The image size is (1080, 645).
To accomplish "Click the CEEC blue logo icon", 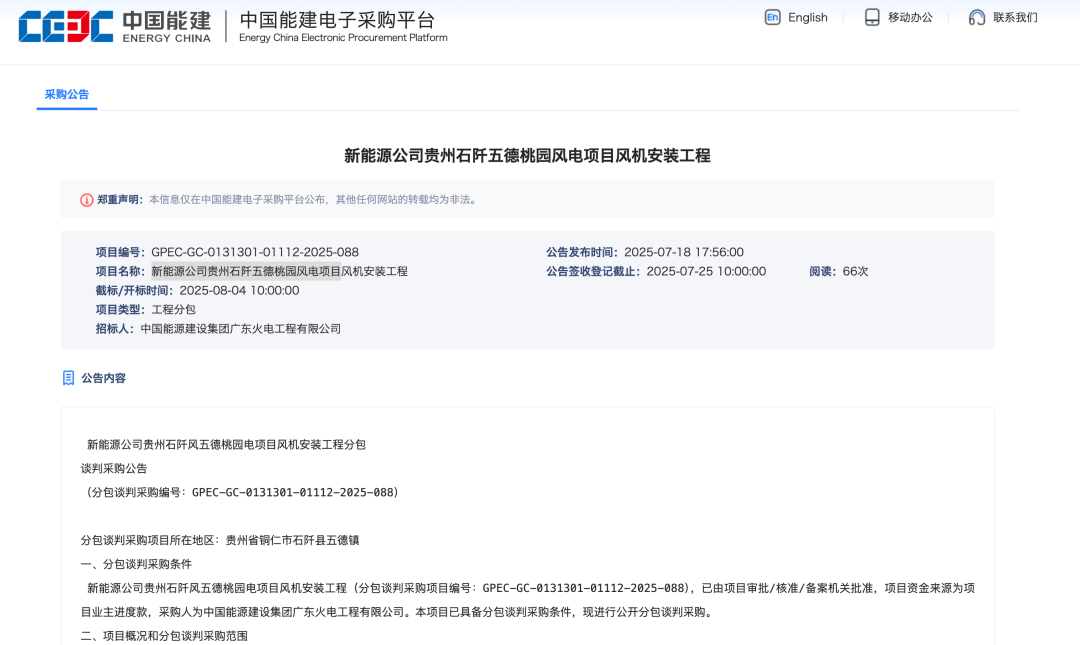I will click(x=65, y=27).
